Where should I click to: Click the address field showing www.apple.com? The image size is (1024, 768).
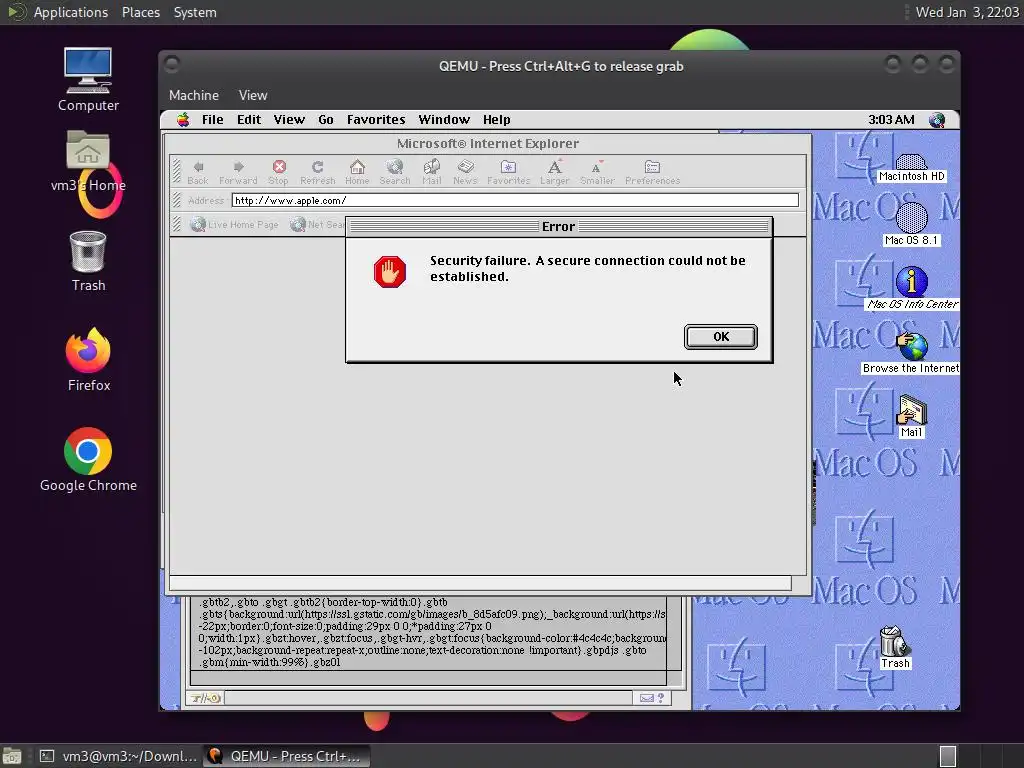point(515,200)
